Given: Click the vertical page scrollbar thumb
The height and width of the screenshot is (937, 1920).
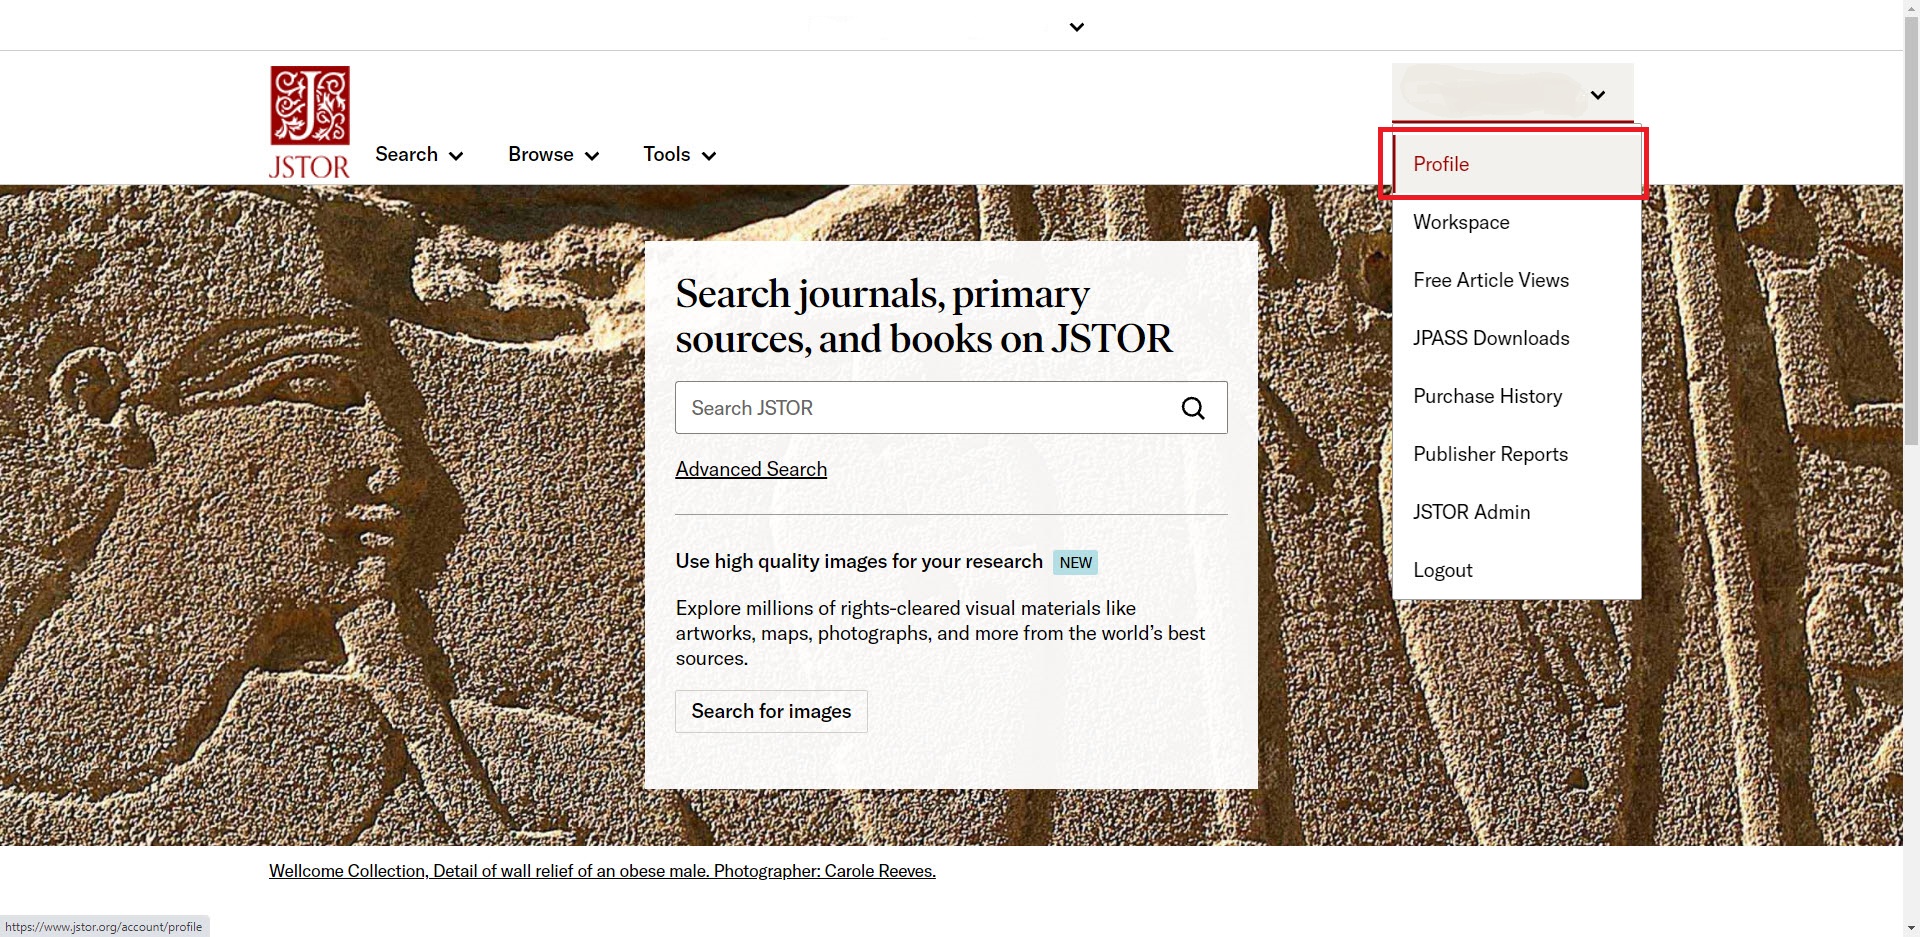Looking at the screenshot, I should point(1911,230).
